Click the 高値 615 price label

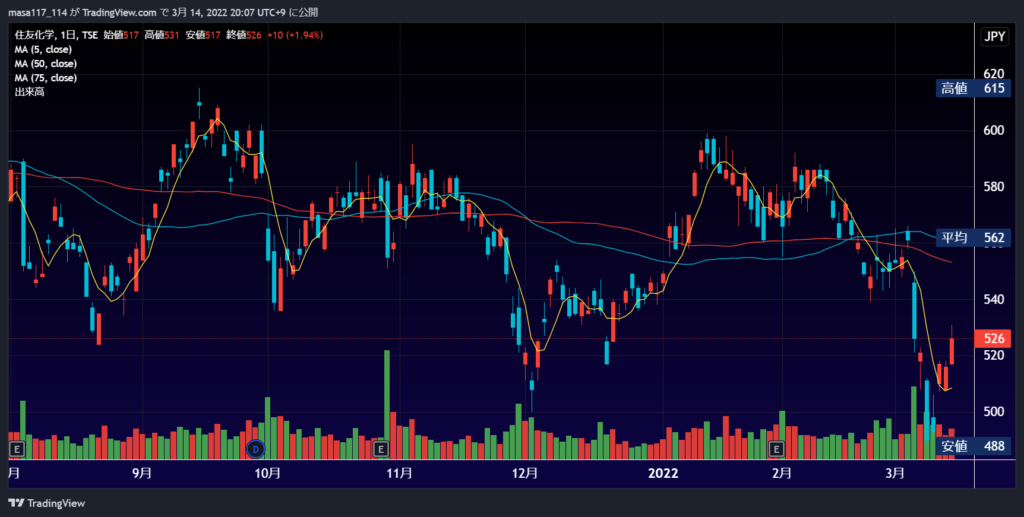[x=973, y=88]
